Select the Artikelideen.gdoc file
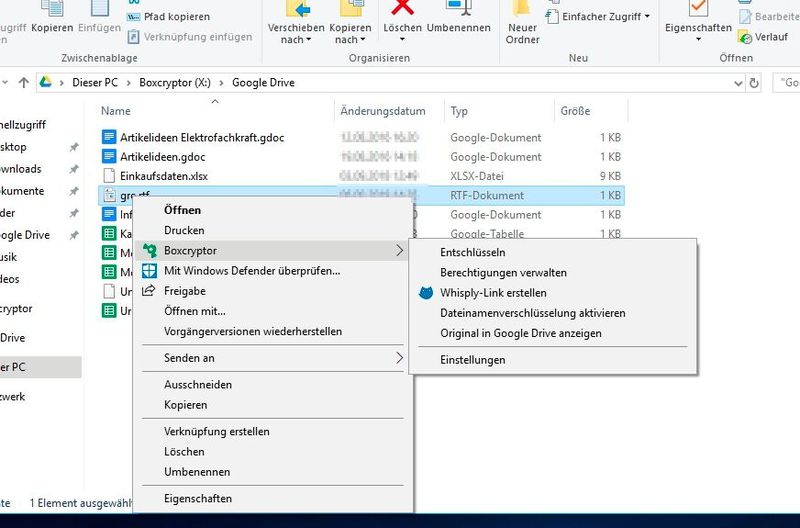 [x=163, y=157]
